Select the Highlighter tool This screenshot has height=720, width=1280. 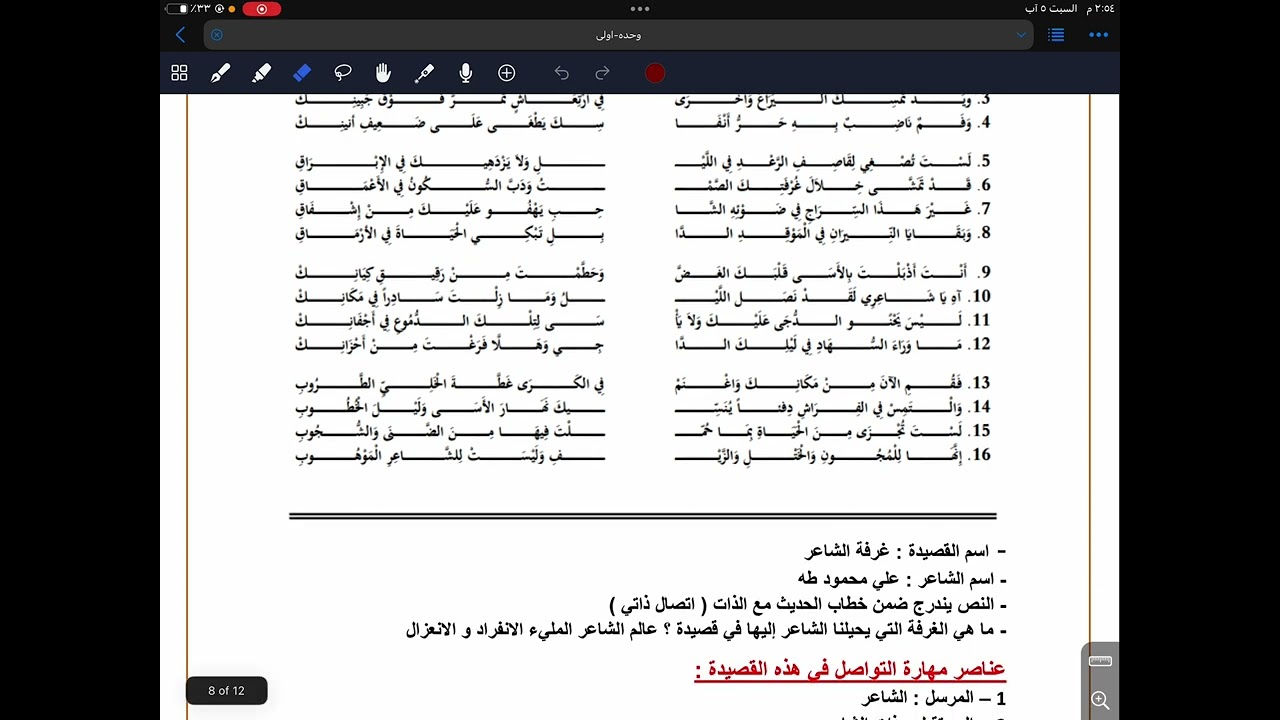coord(261,73)
